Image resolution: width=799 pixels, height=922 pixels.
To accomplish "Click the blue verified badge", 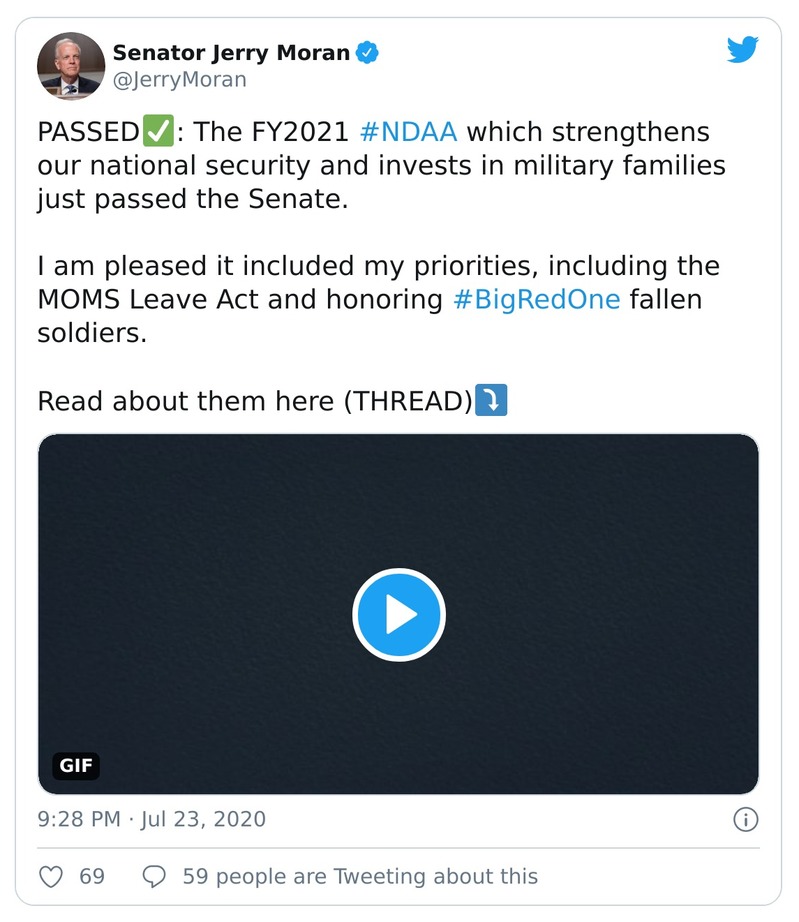I will click(368, 52).
